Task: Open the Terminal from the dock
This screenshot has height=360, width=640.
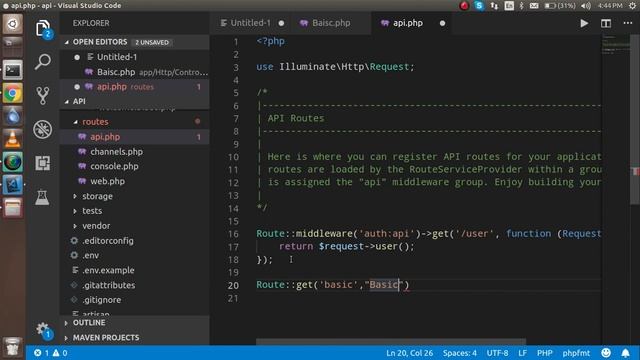Action: point(13,71)
